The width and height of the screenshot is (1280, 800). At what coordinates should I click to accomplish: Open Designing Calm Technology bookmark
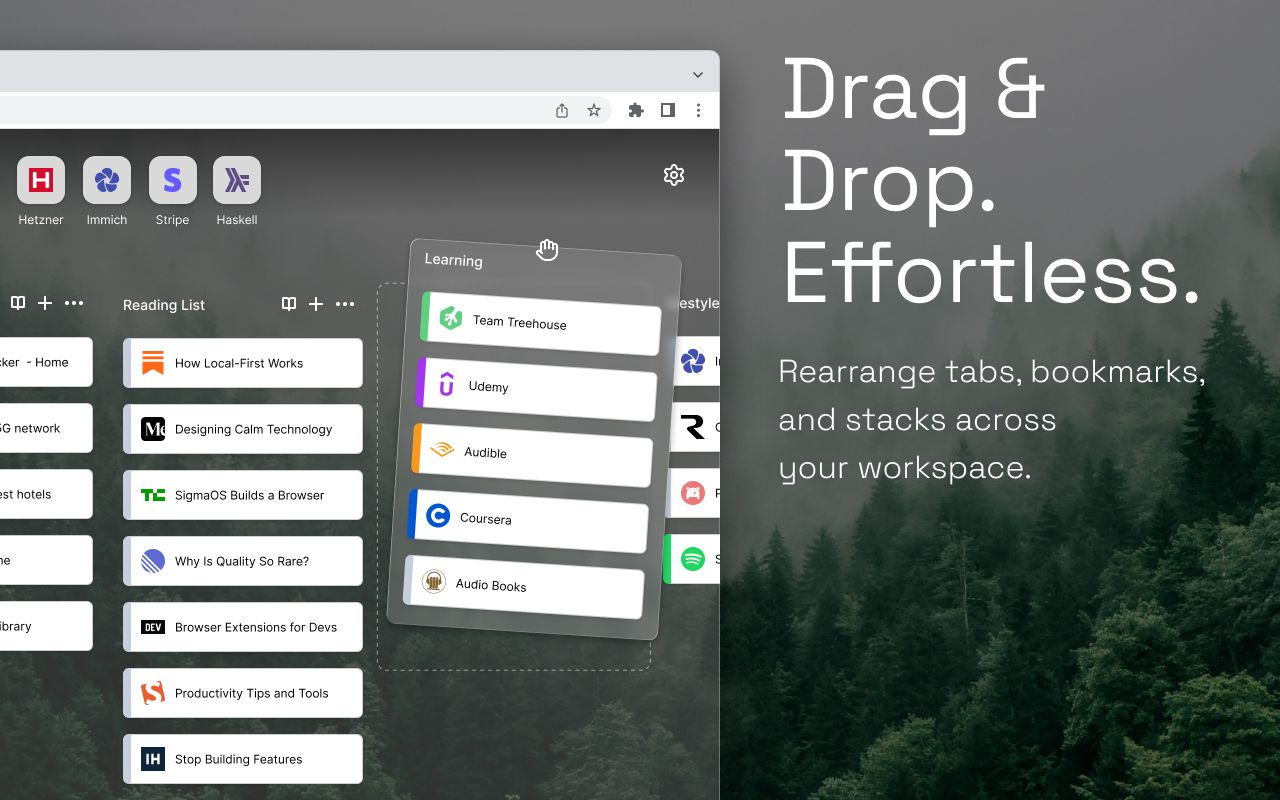[243, 429]
